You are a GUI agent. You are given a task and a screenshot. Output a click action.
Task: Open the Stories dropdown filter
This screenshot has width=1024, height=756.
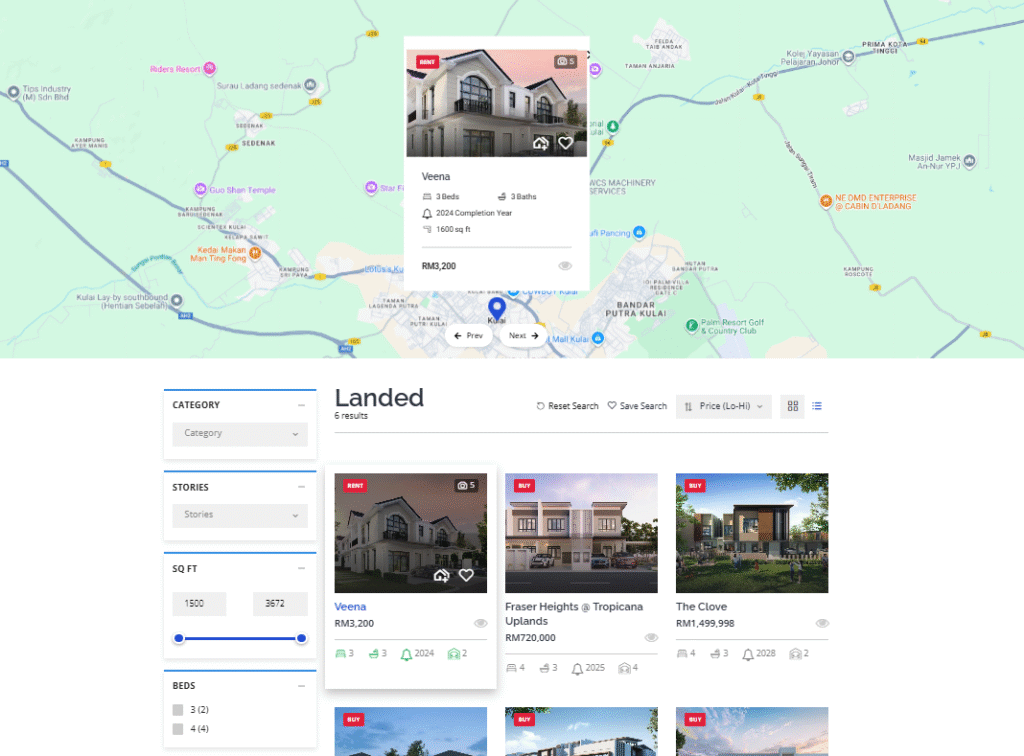[240, 515]
